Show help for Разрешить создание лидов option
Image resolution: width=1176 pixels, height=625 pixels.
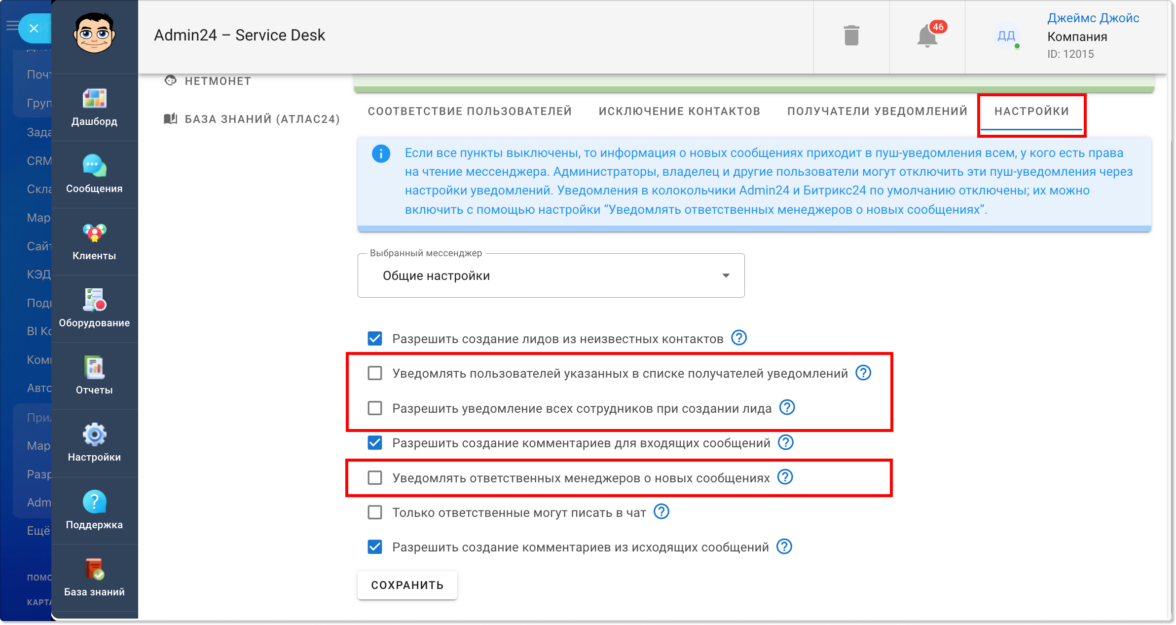coord(739,338)
